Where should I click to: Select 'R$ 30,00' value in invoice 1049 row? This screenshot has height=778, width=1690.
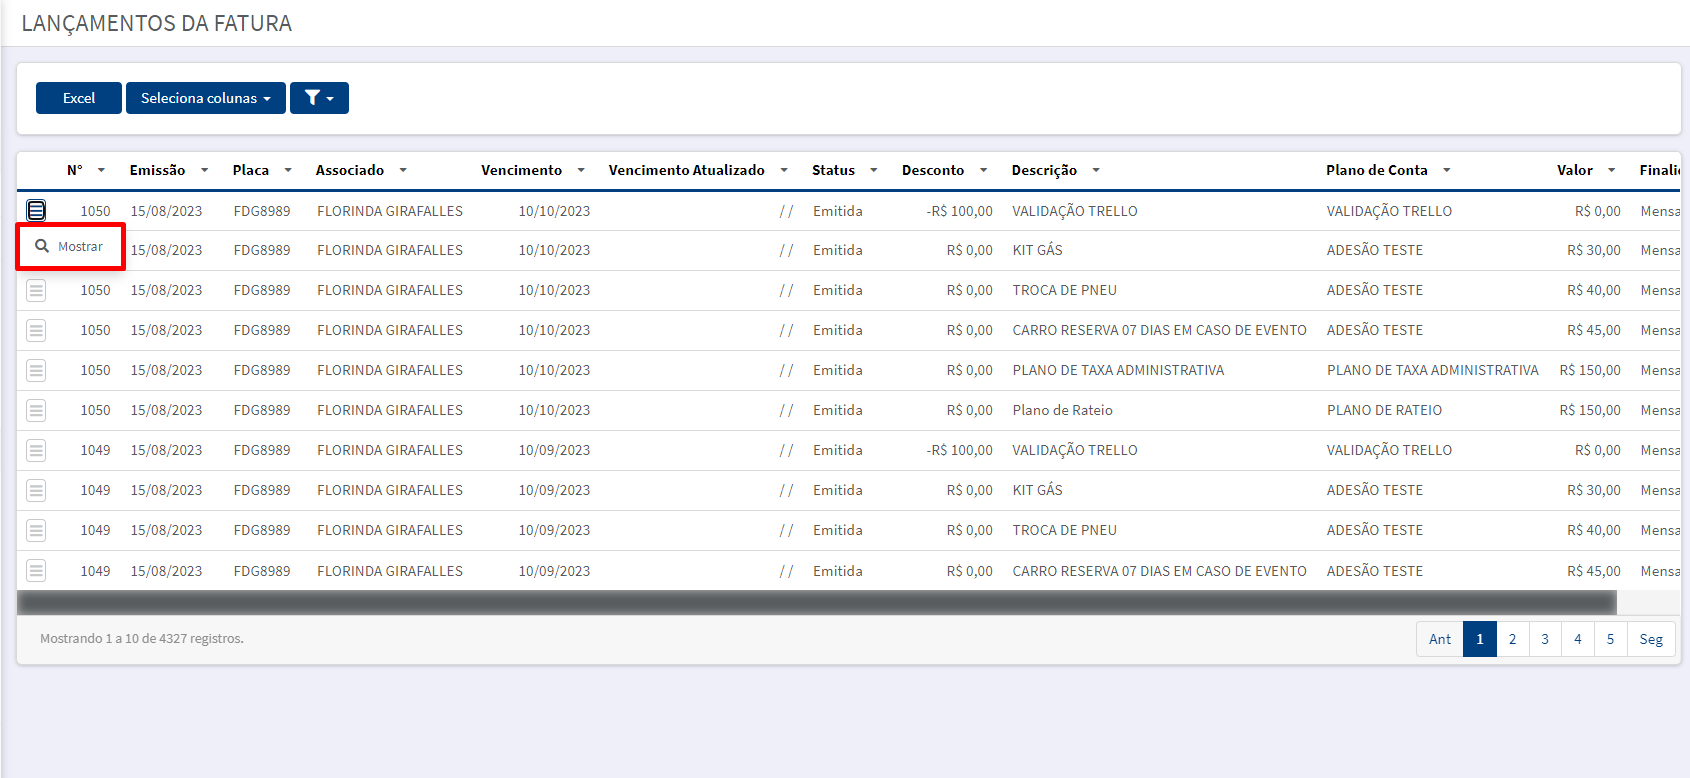pos(1594,490)
